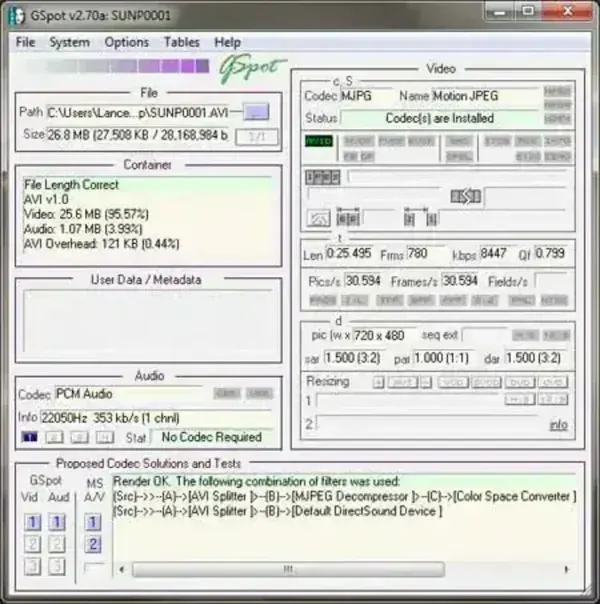The width and height of the screenshot is (600, 604).
Task: Click the Resizing row 1 field
Action: pos(409,401)
